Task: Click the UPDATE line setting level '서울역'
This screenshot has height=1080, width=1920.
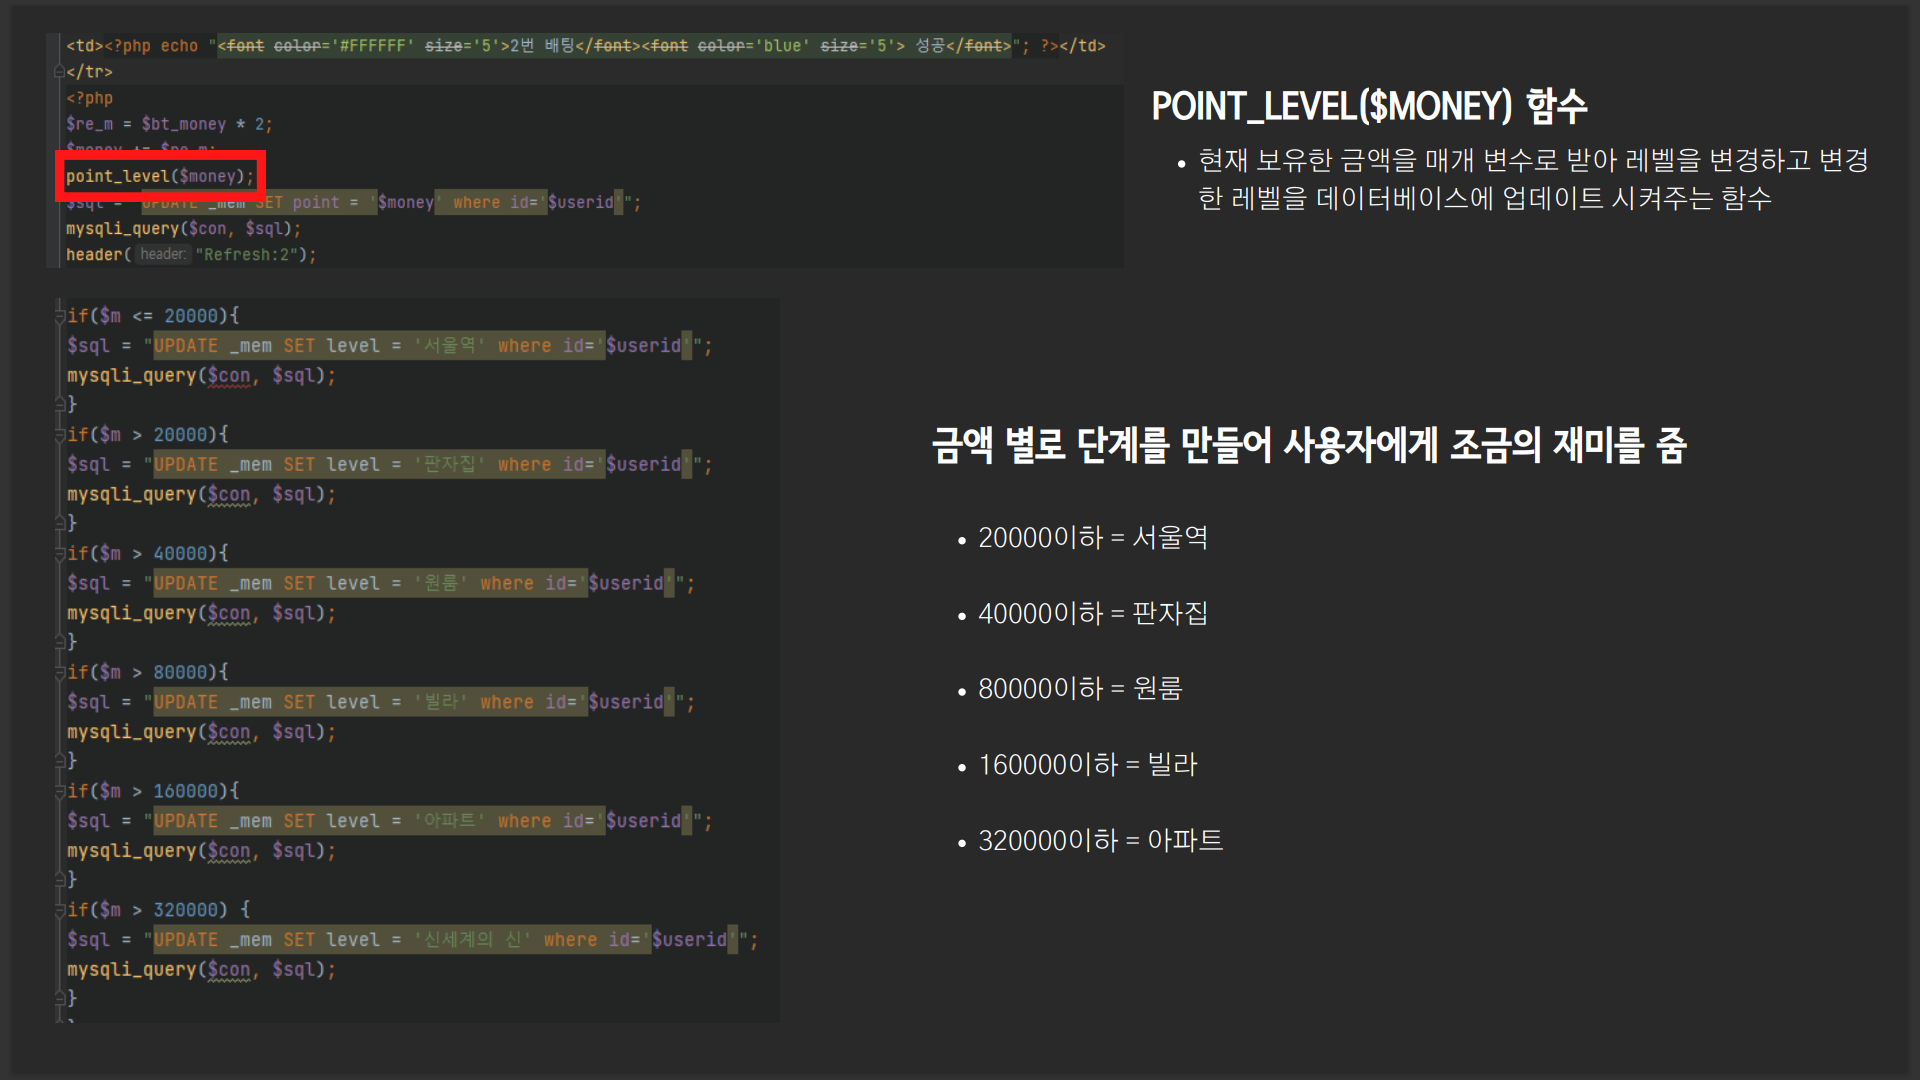Action: pyautogui.click(x=389, y=346)
